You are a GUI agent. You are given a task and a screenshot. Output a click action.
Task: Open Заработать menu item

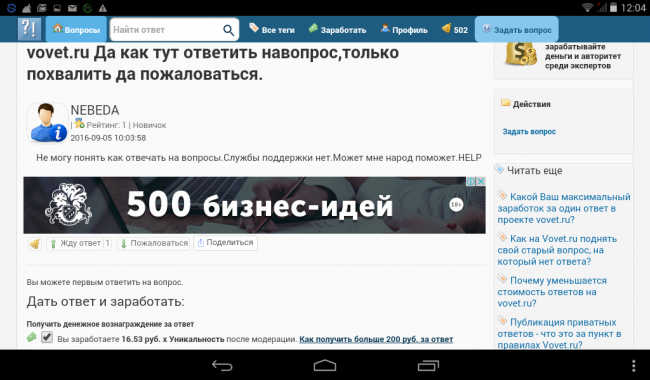[337, 29]
